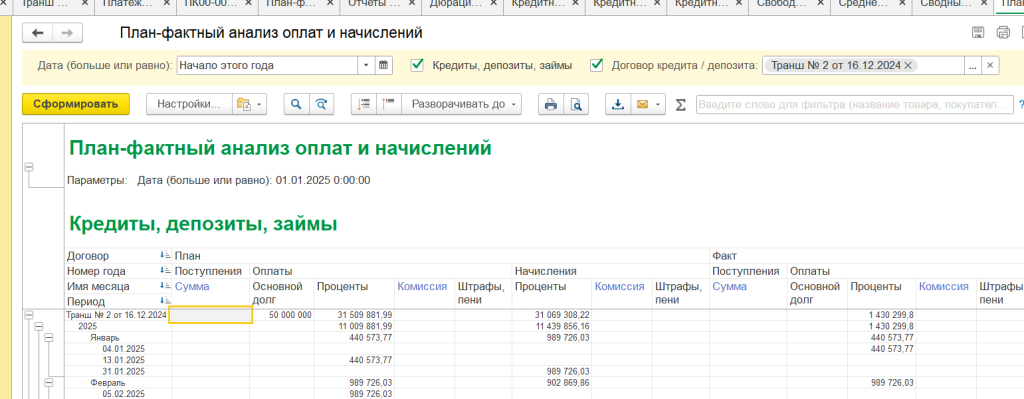Sort by Период using its sort icon

[x=164, y=301]
